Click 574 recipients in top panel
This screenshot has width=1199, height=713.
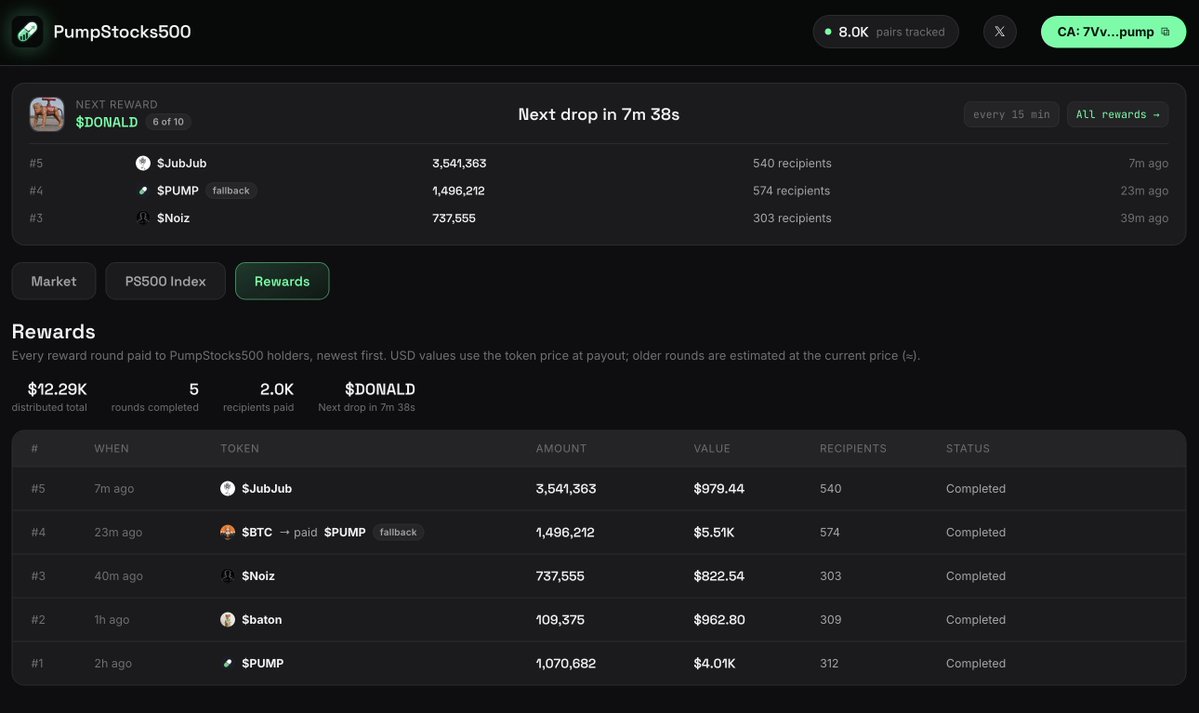click(x=791, y=190)
